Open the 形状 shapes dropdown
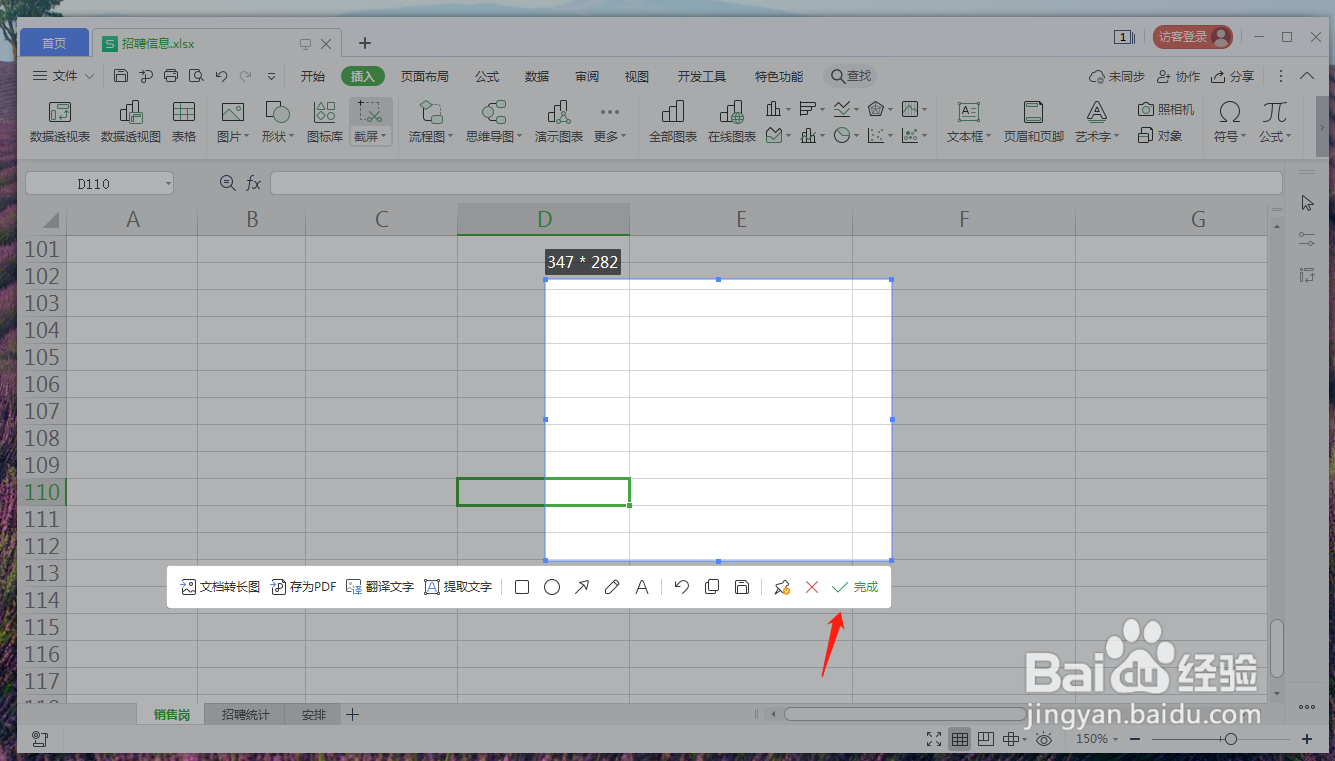1335x761 pixels. point(277,136)
